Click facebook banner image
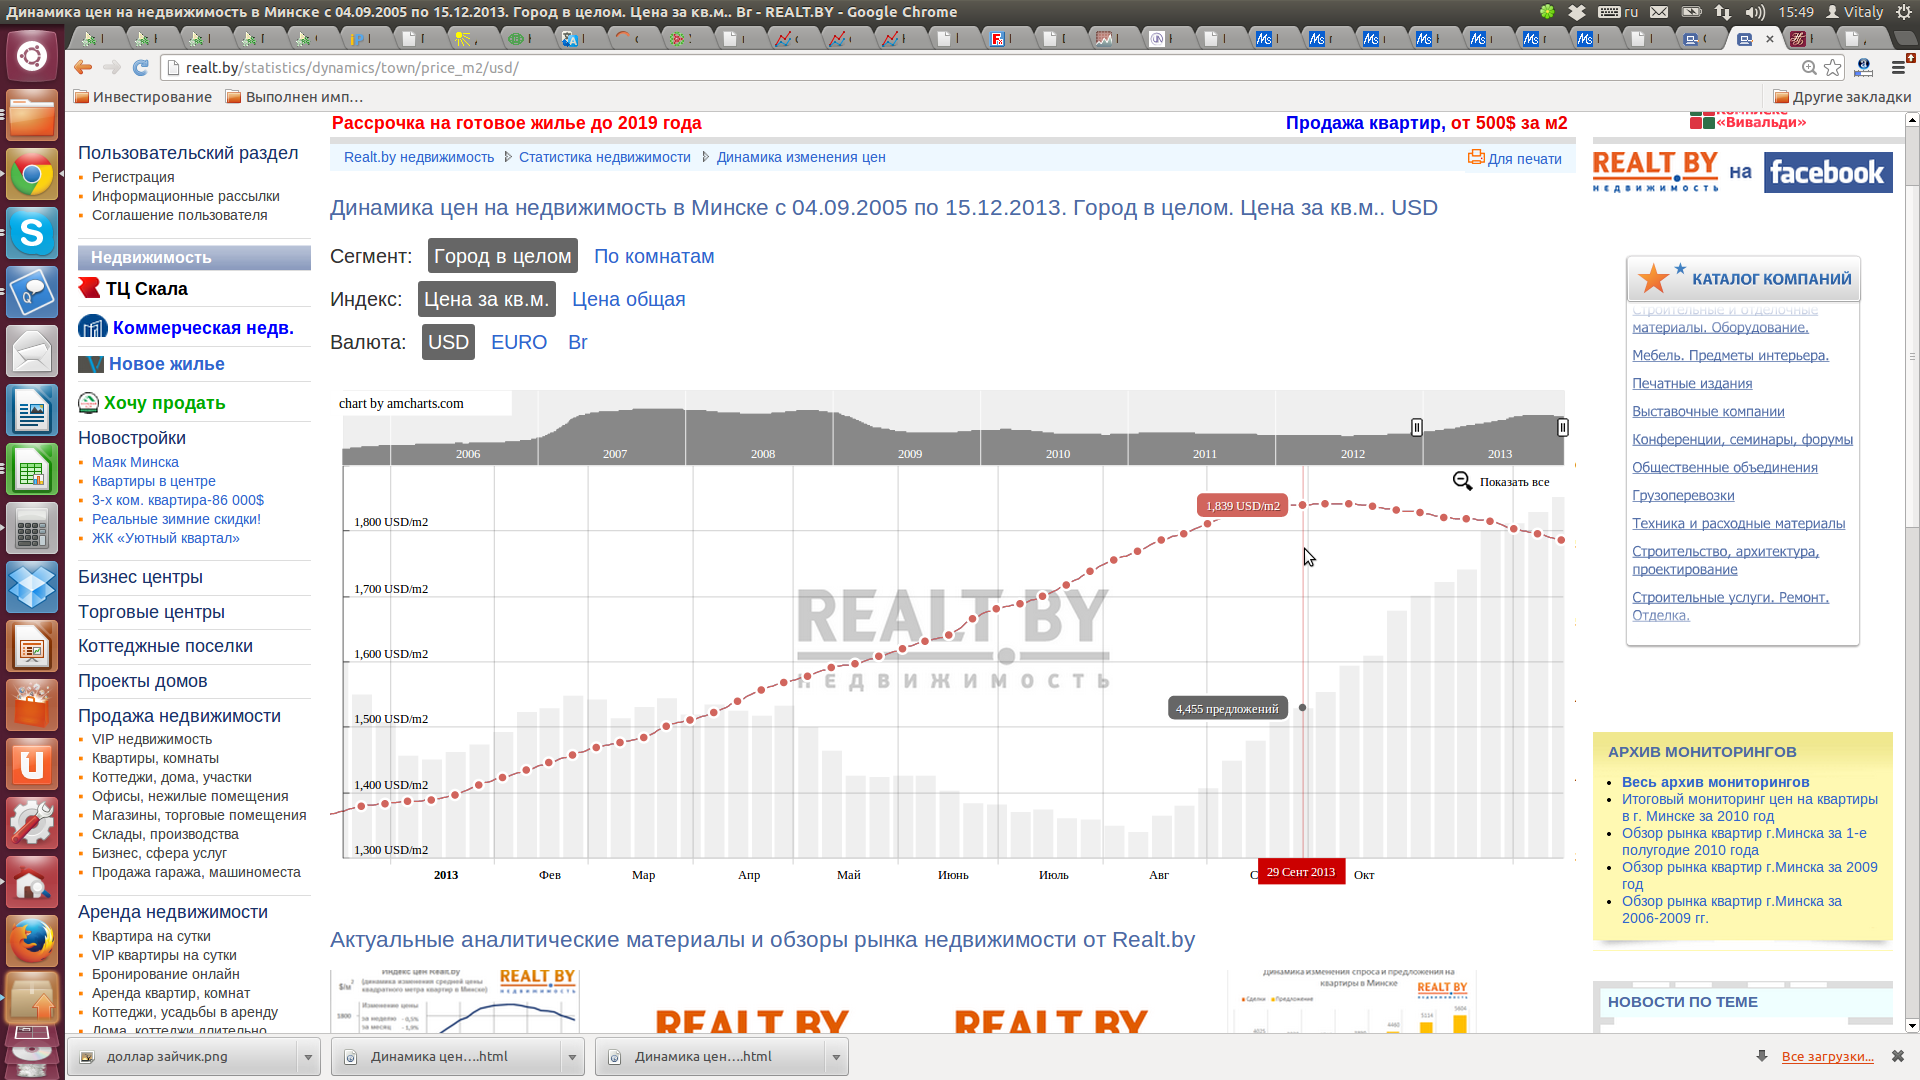The image size is (1920, 1080). click(1827, 172)
